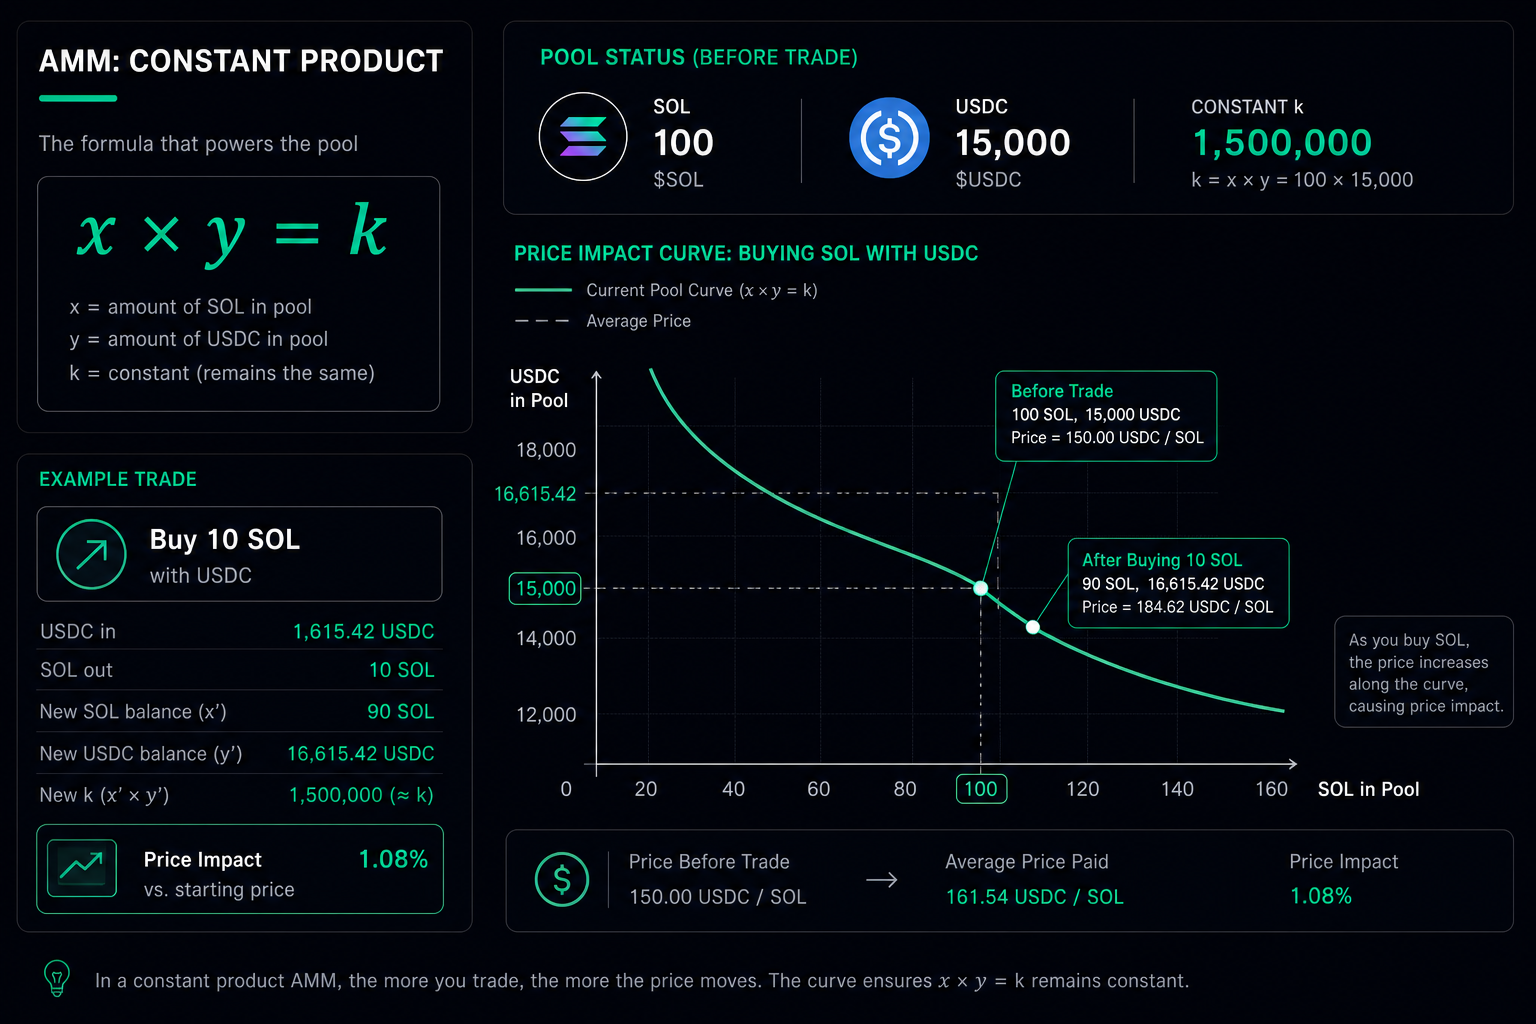Image resolution: width=1536 pixels, height=1024 pixels.
Task: Click the PRICE IMPACT CURVE heading
Action: click(x=746, y=253)
